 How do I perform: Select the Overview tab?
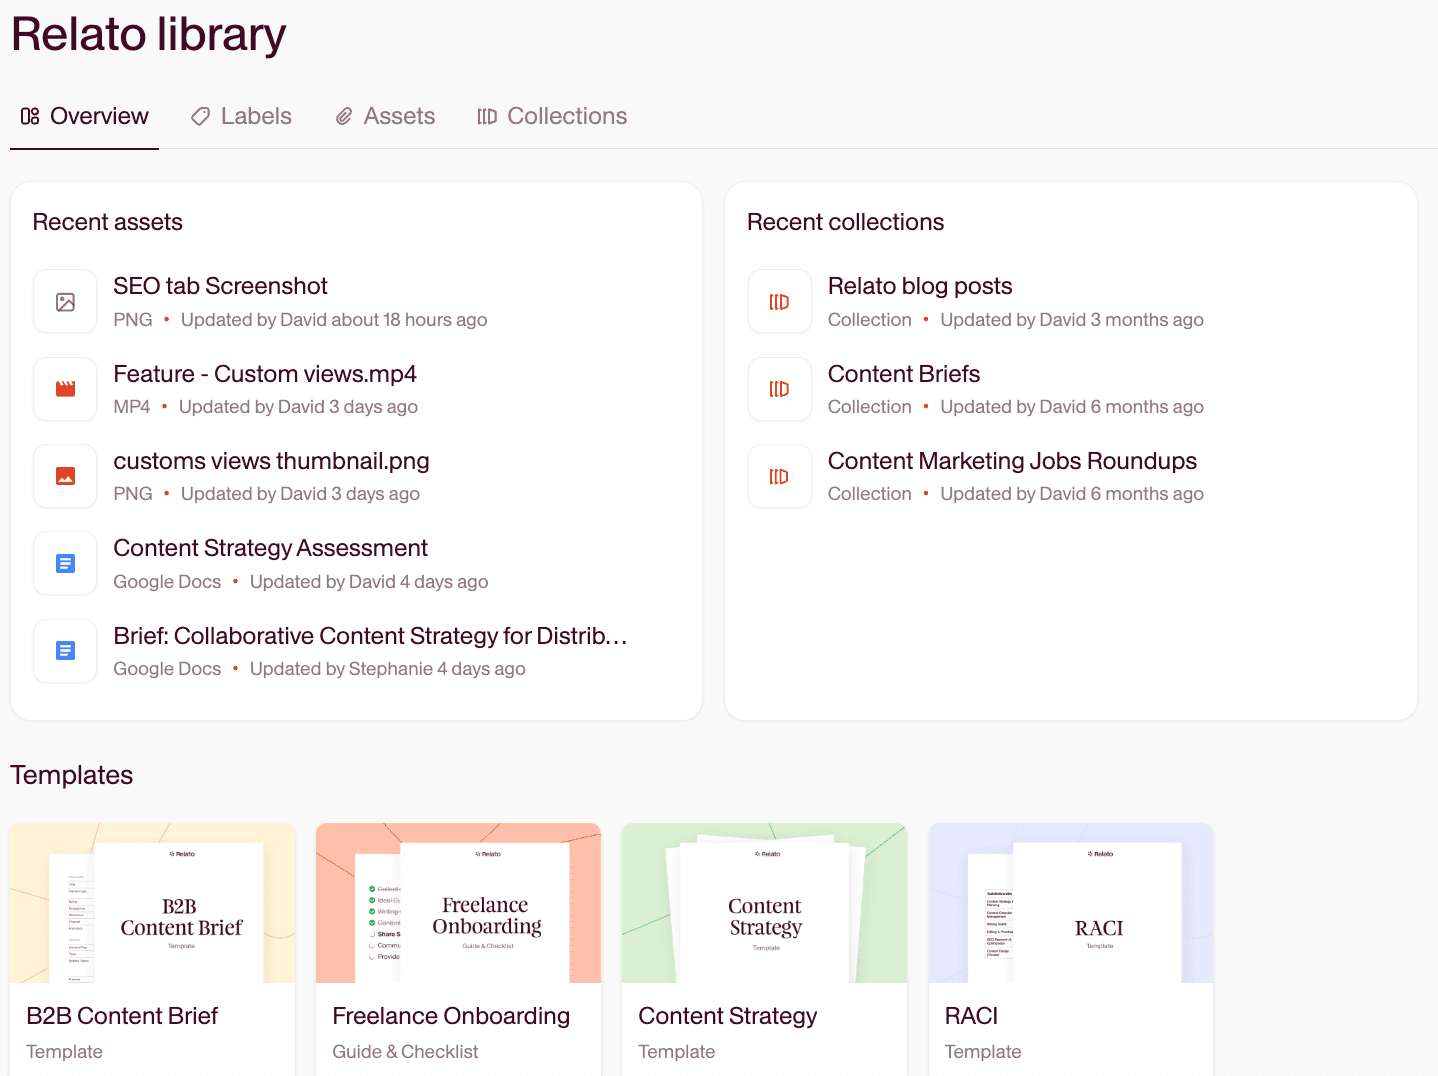point(85,116)
